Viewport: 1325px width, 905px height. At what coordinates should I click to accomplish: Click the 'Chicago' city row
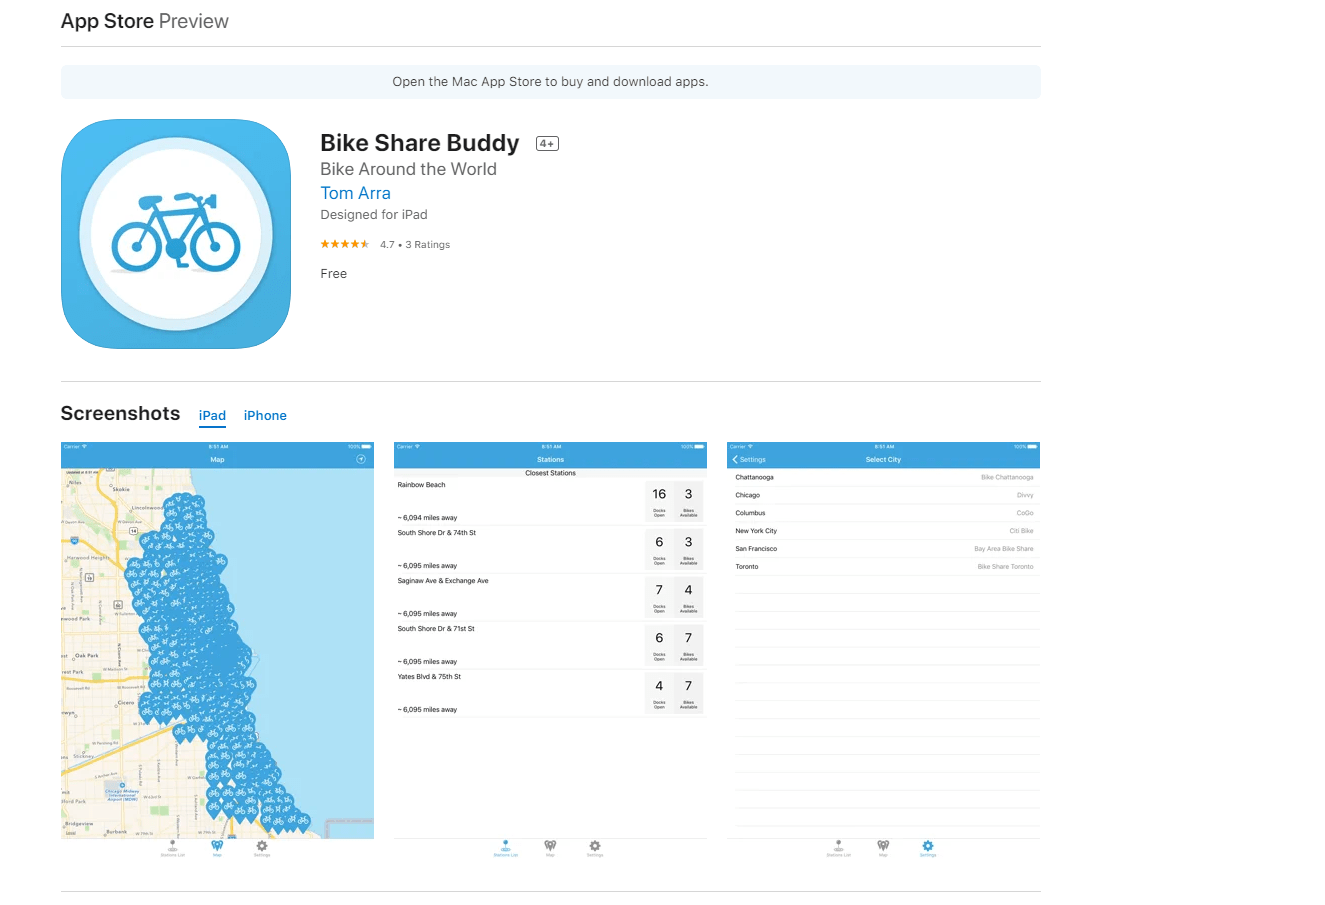(883, 495)
